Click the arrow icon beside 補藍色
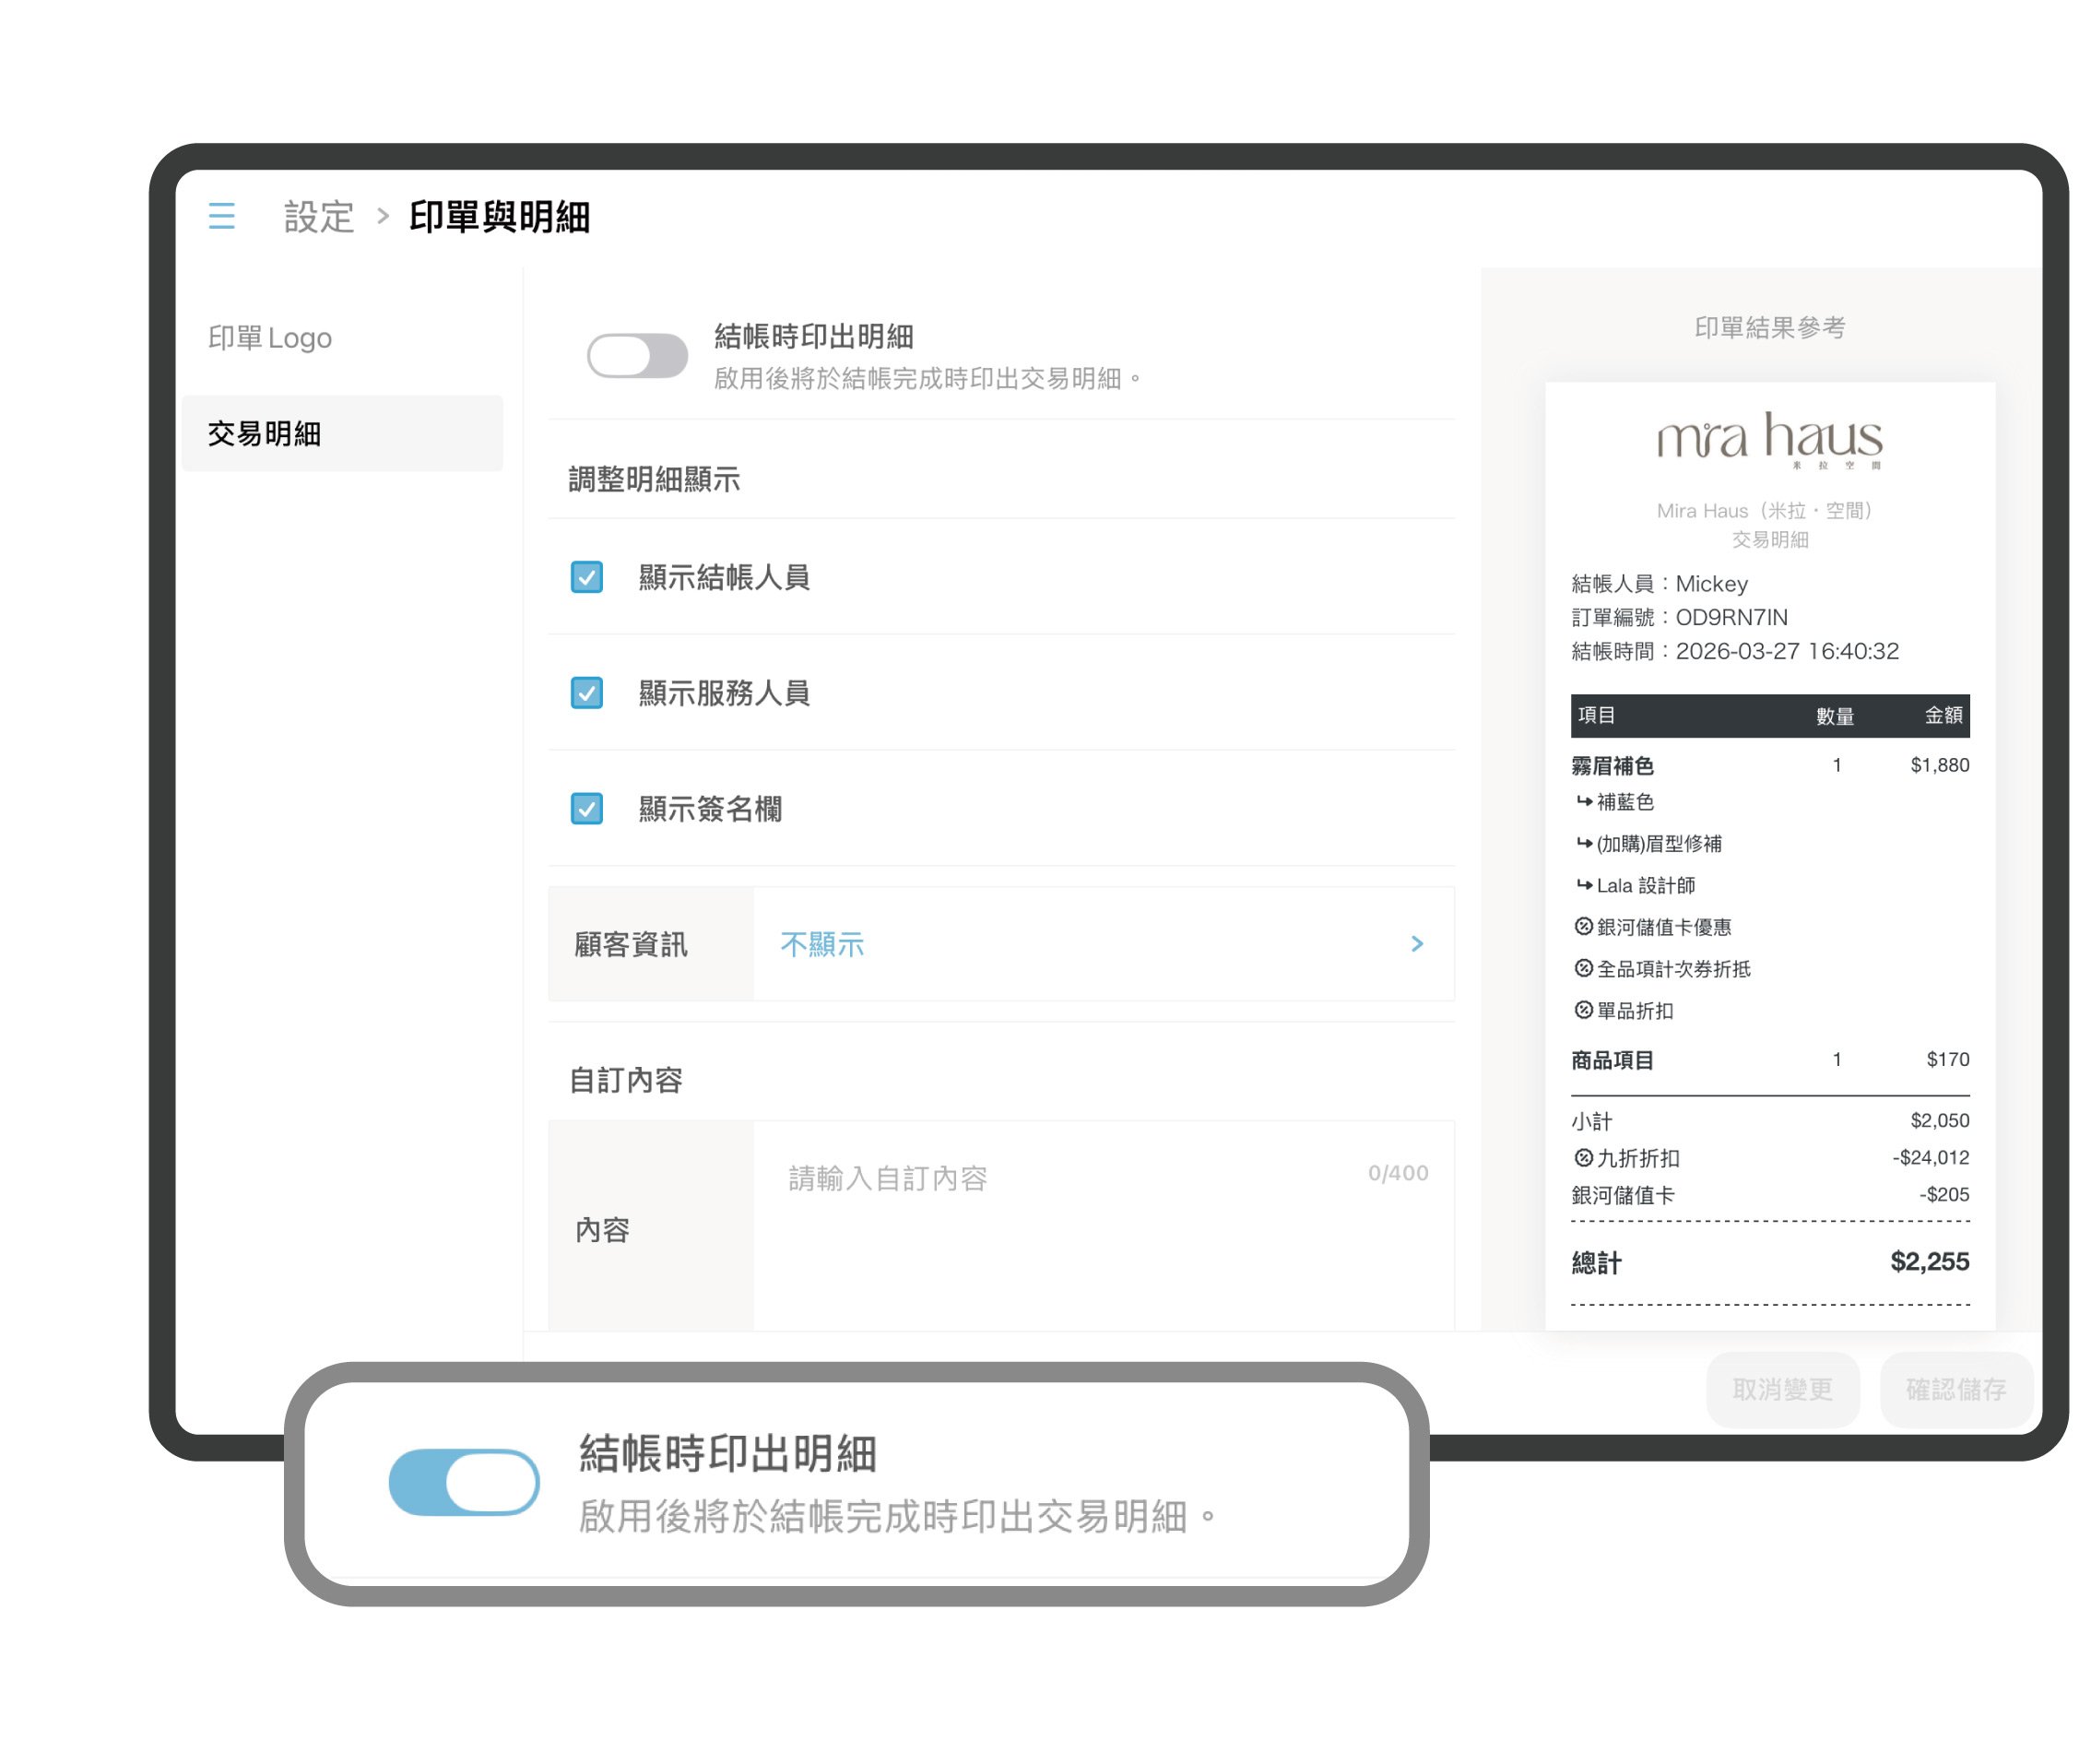The width and height of the screenshot is (2091, 1764). click(1583, 801)
